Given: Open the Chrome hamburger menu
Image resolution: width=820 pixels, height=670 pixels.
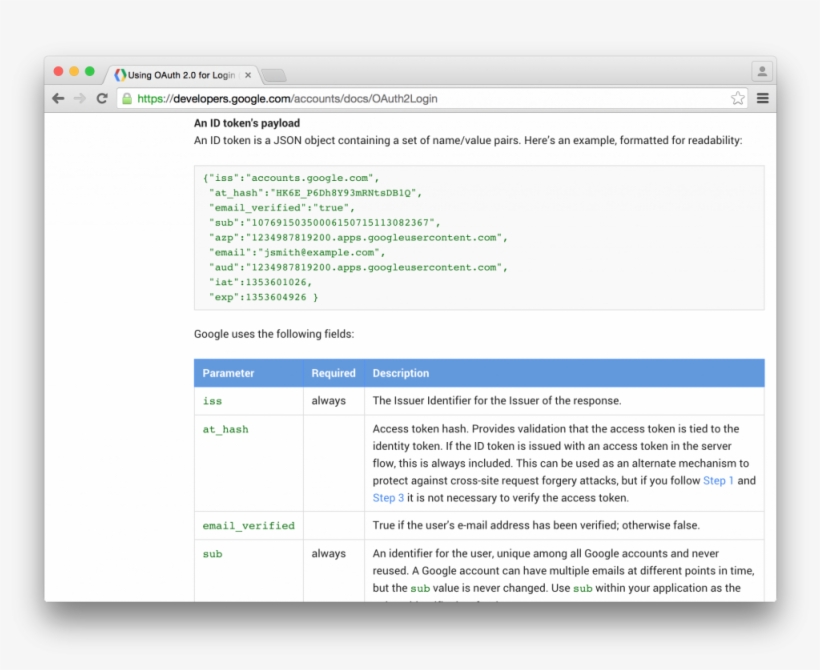Looking at the screenshot, I should [x=762, y=98].
